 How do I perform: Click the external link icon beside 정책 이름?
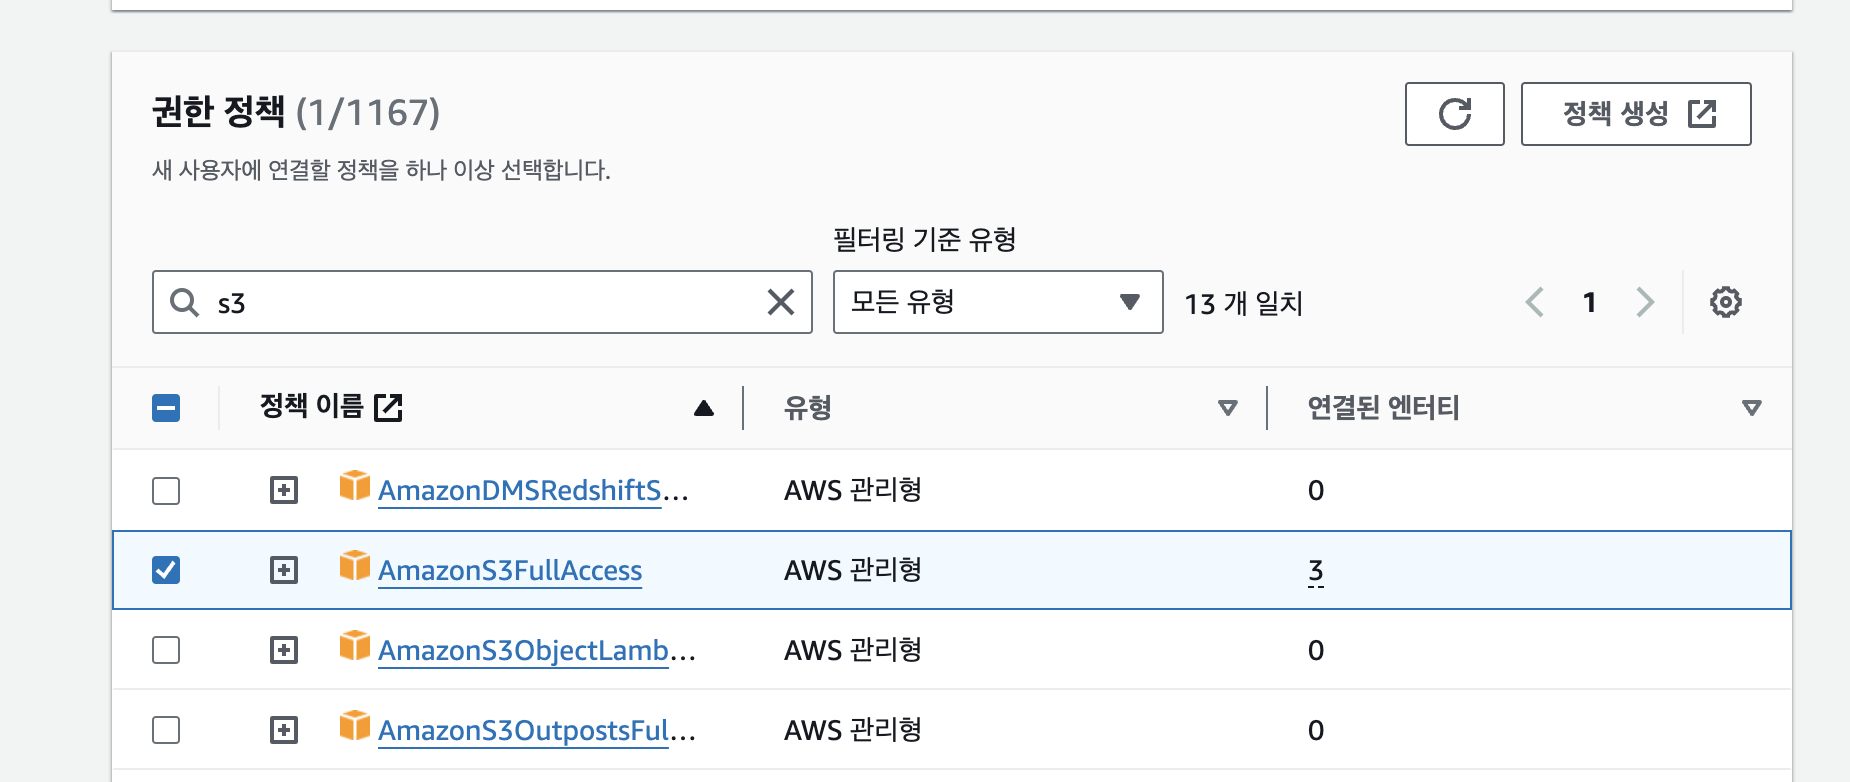(x=388, y=407)
